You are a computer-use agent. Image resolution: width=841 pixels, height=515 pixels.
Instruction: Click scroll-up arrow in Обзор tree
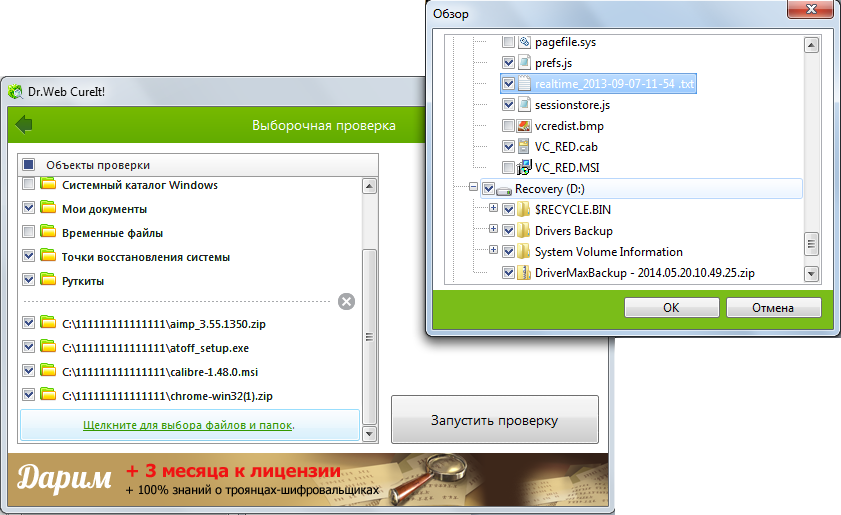tap(812, 45)
